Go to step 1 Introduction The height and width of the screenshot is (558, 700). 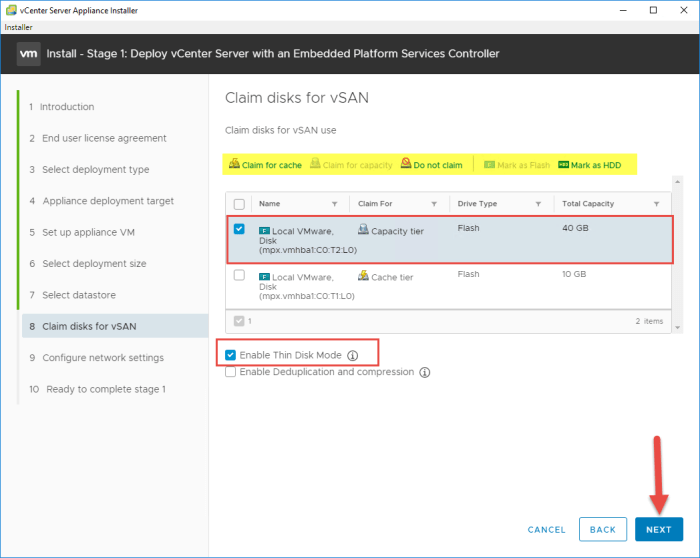62,107
